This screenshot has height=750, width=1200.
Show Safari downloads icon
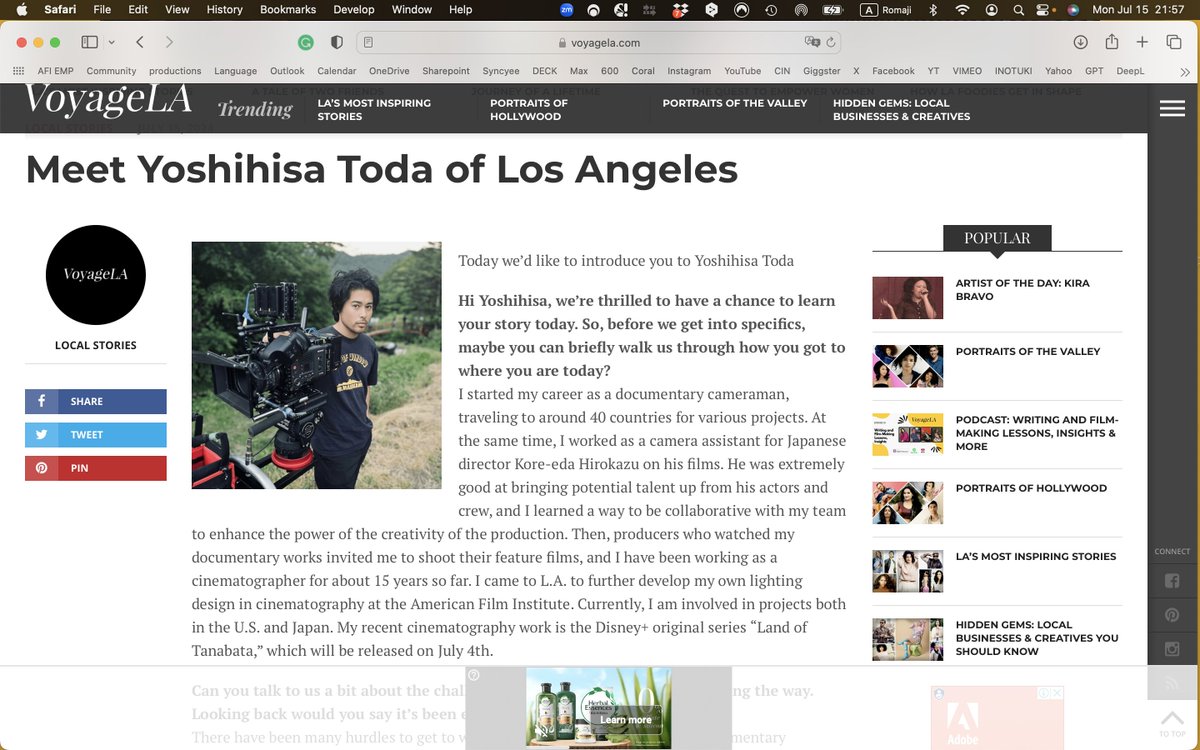tap(1081, 42)
